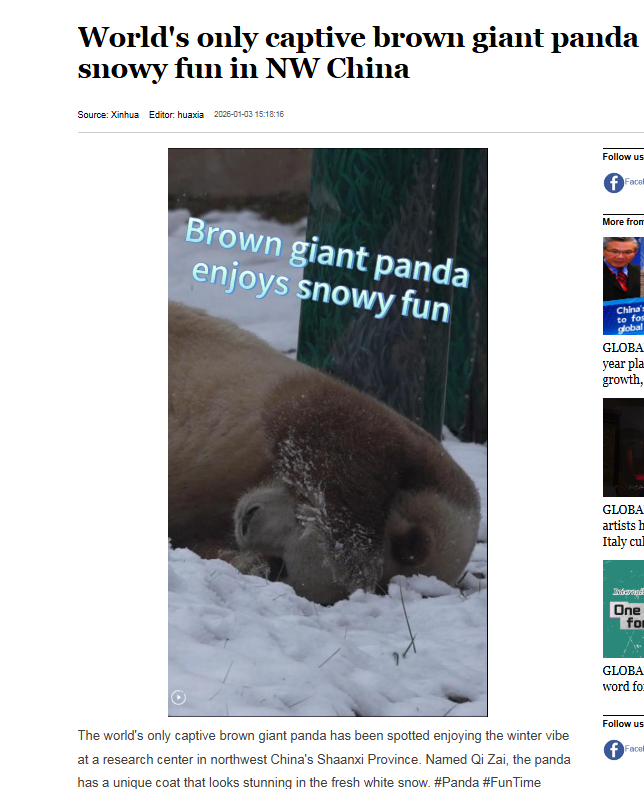This screenshot has height=789, width=644.
Task: Click the lower 'Follow us' heading
Action: tap(623, 724)
